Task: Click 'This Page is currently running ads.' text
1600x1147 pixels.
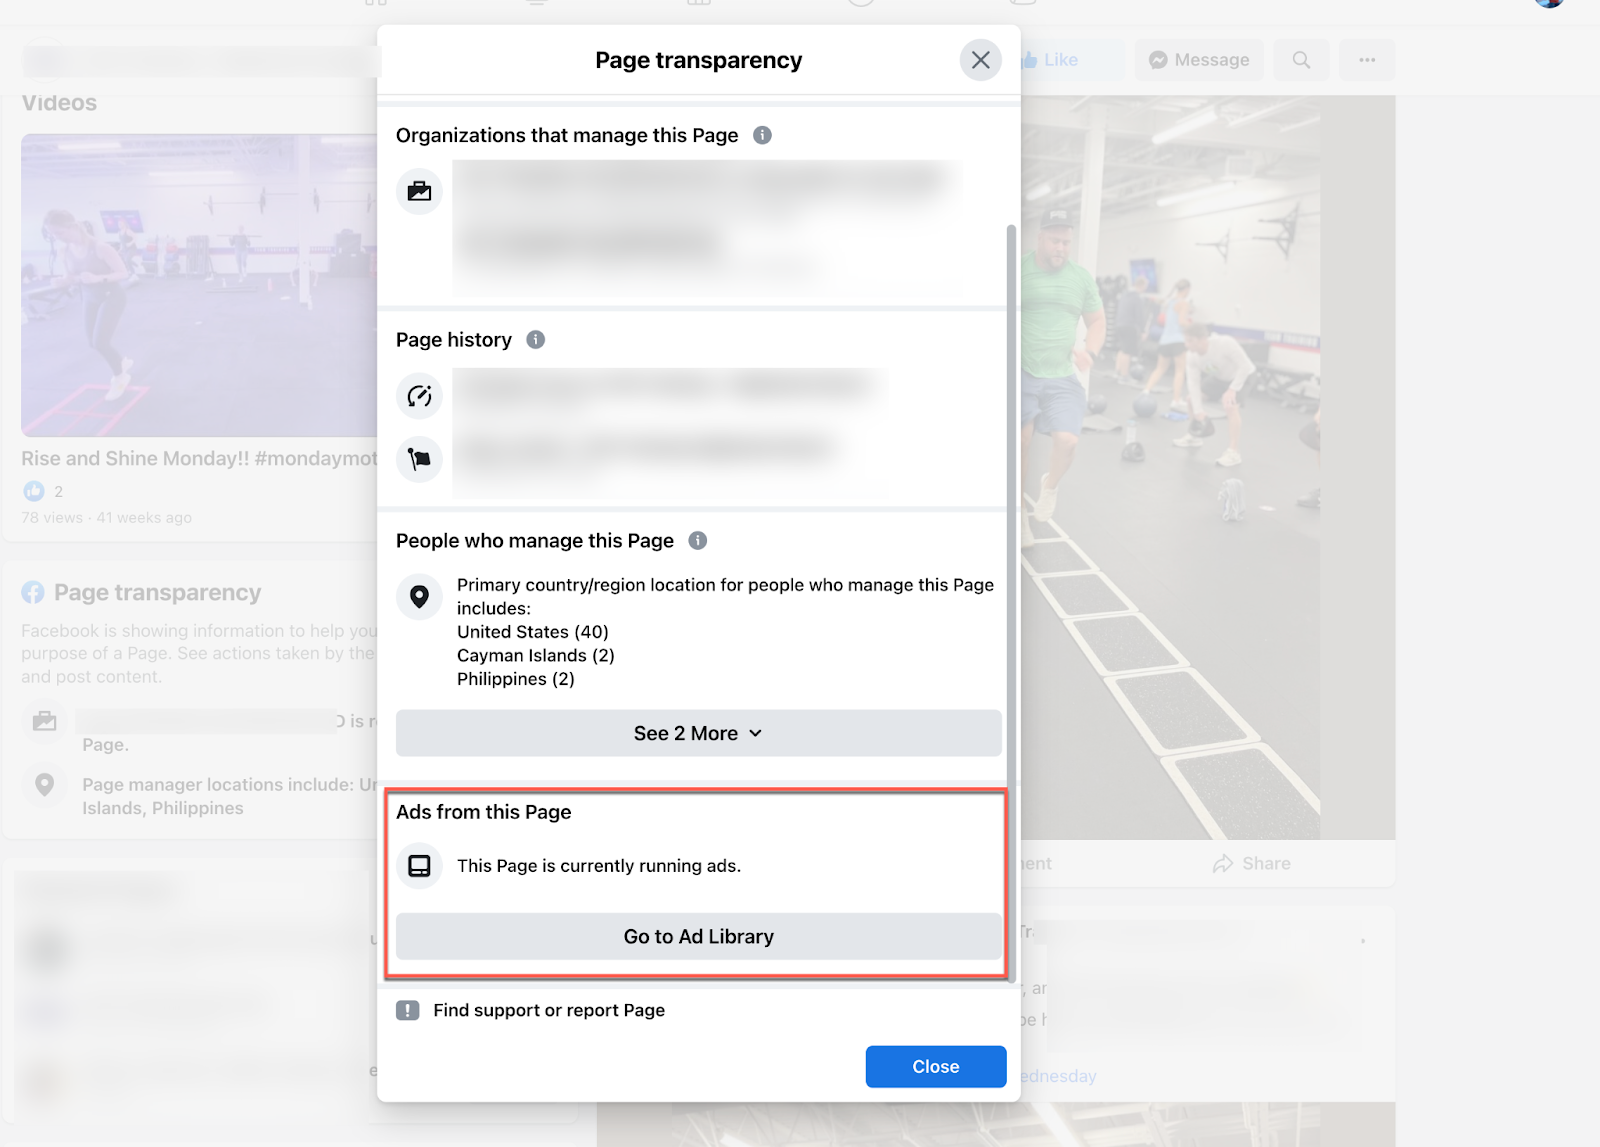Action: click(x=599, y=866)
